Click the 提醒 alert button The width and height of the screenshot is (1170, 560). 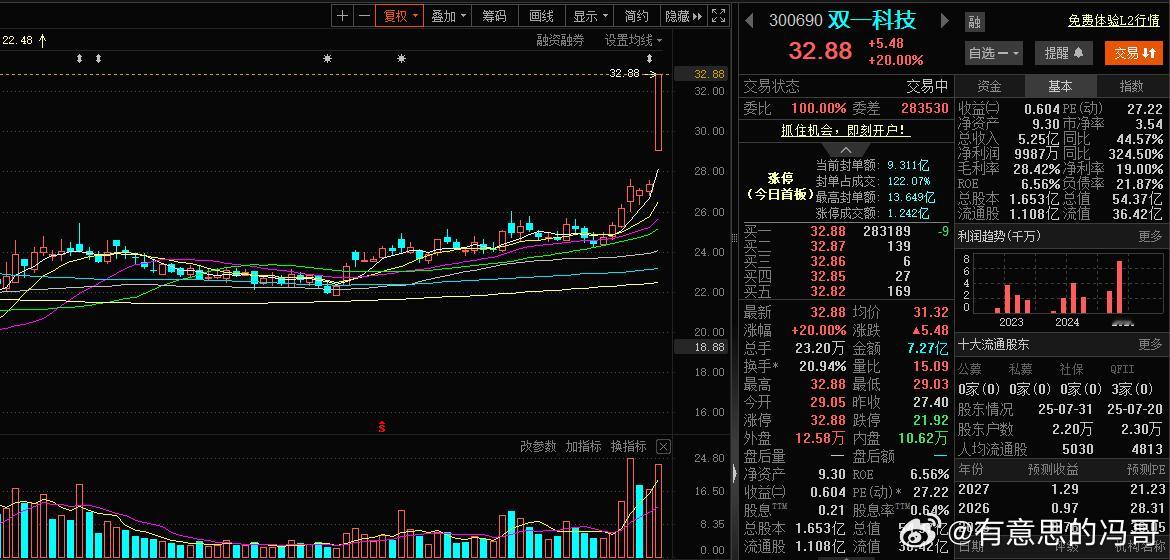pyautogui.click(x=1064, y=53)
